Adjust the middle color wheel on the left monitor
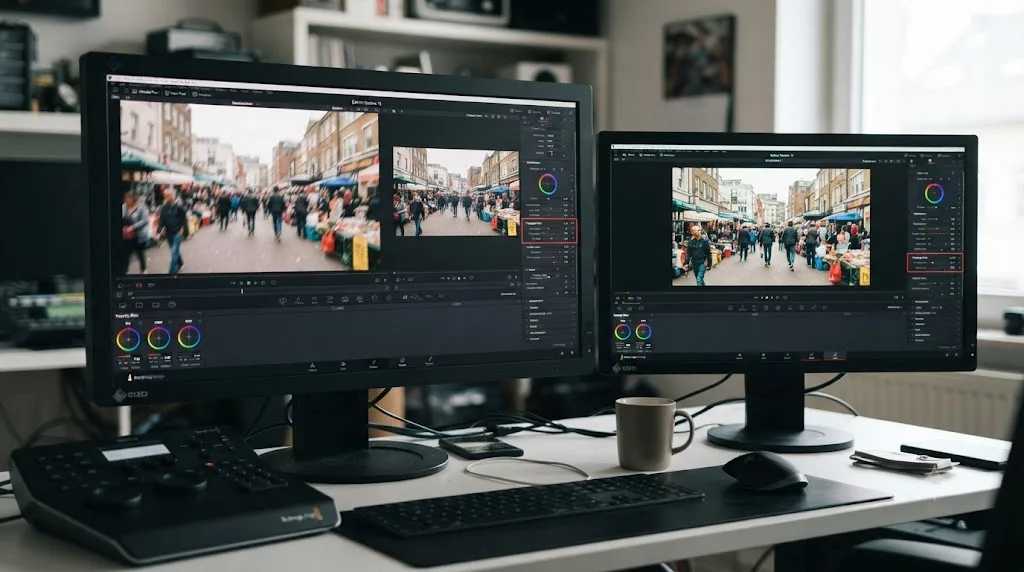The height and width of the screenshot is (572, 1024). click(x=159, y=338)
